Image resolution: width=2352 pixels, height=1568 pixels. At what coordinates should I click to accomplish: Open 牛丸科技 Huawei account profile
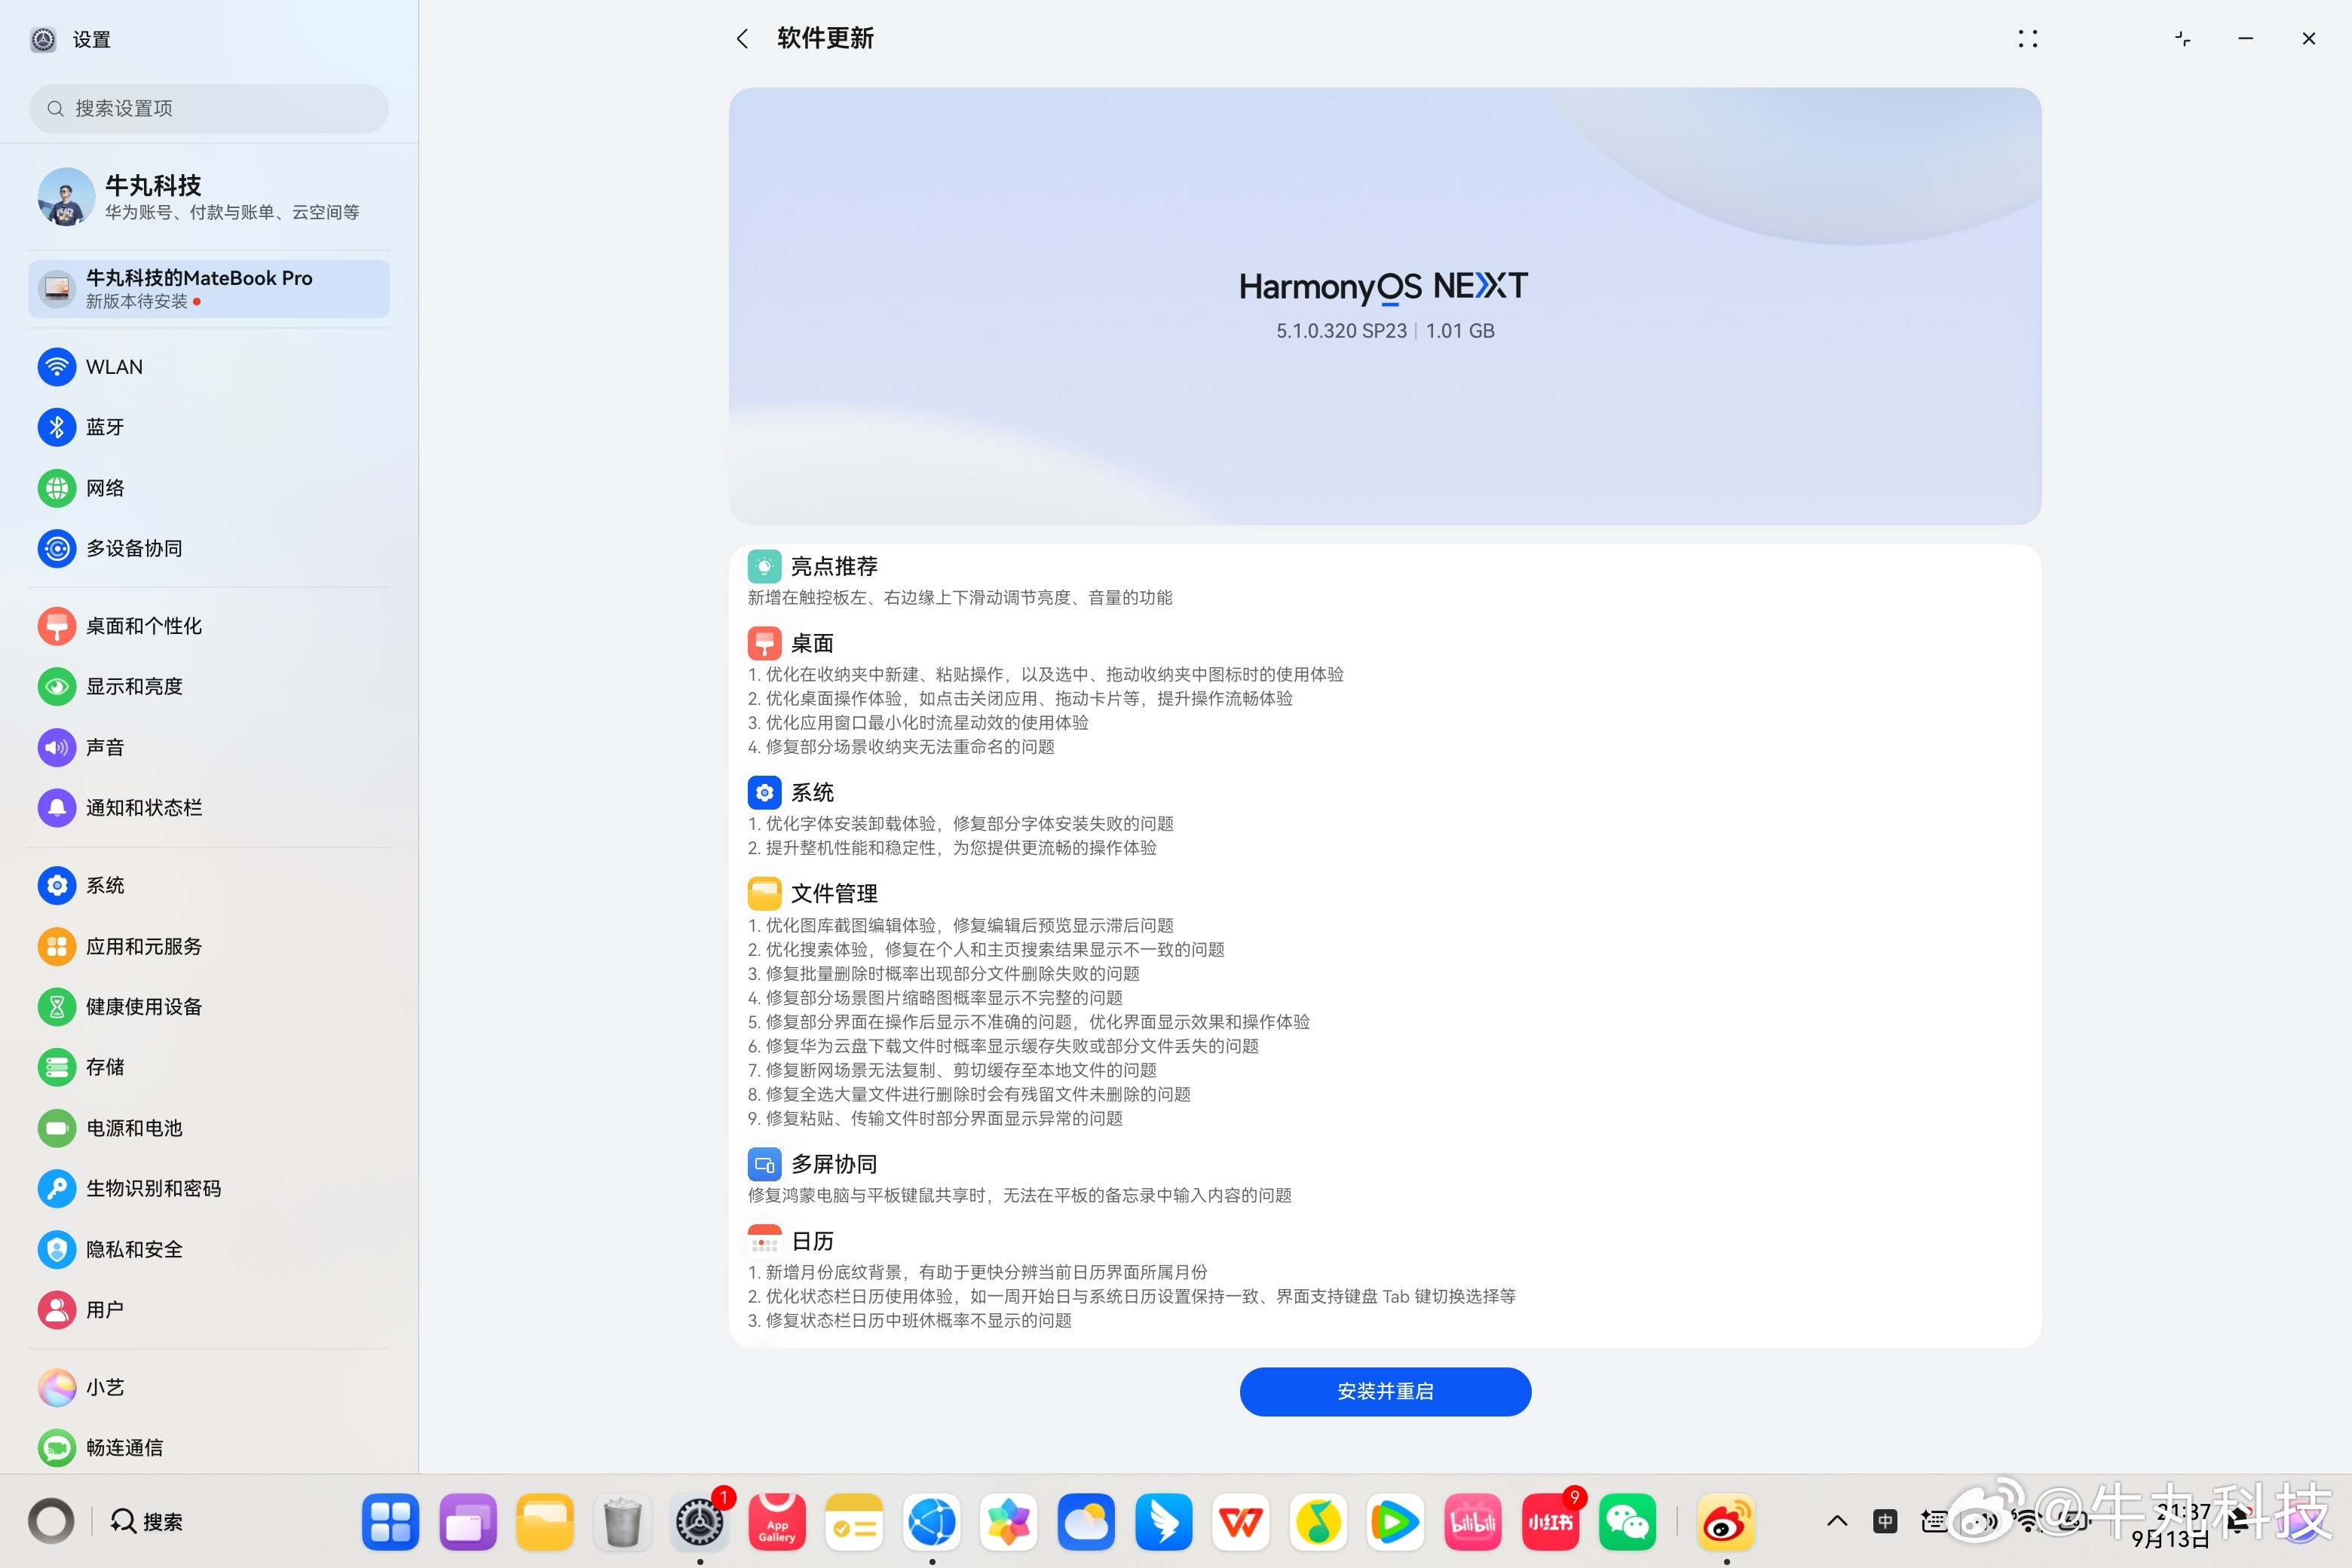coord(208,196)
